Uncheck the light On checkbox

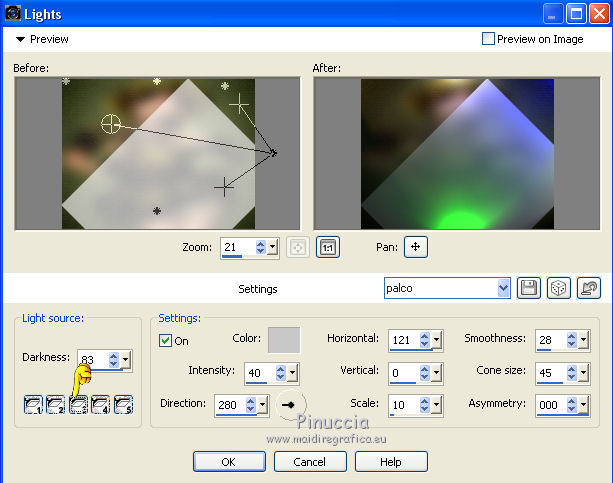(165, 340)
